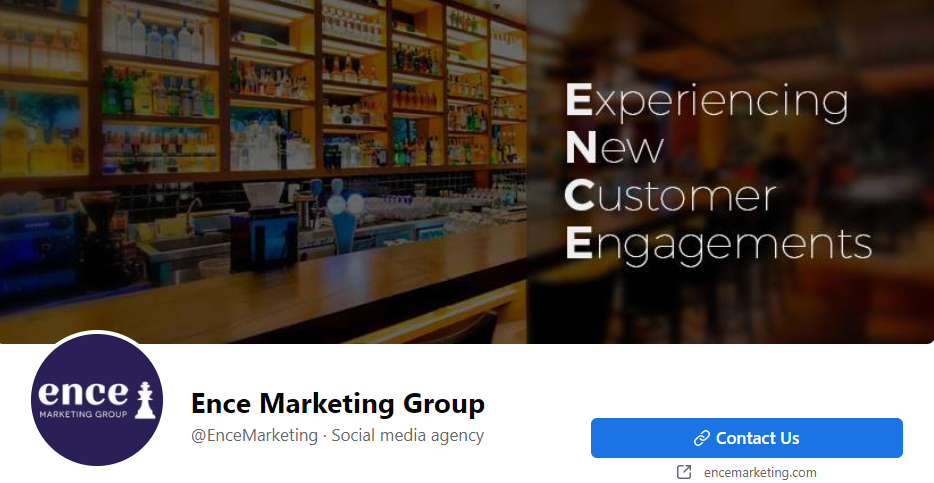The width and height of the screenshot is (934, 483).
Task: Click the word Engagements on the cover
Action: (718, 244)
